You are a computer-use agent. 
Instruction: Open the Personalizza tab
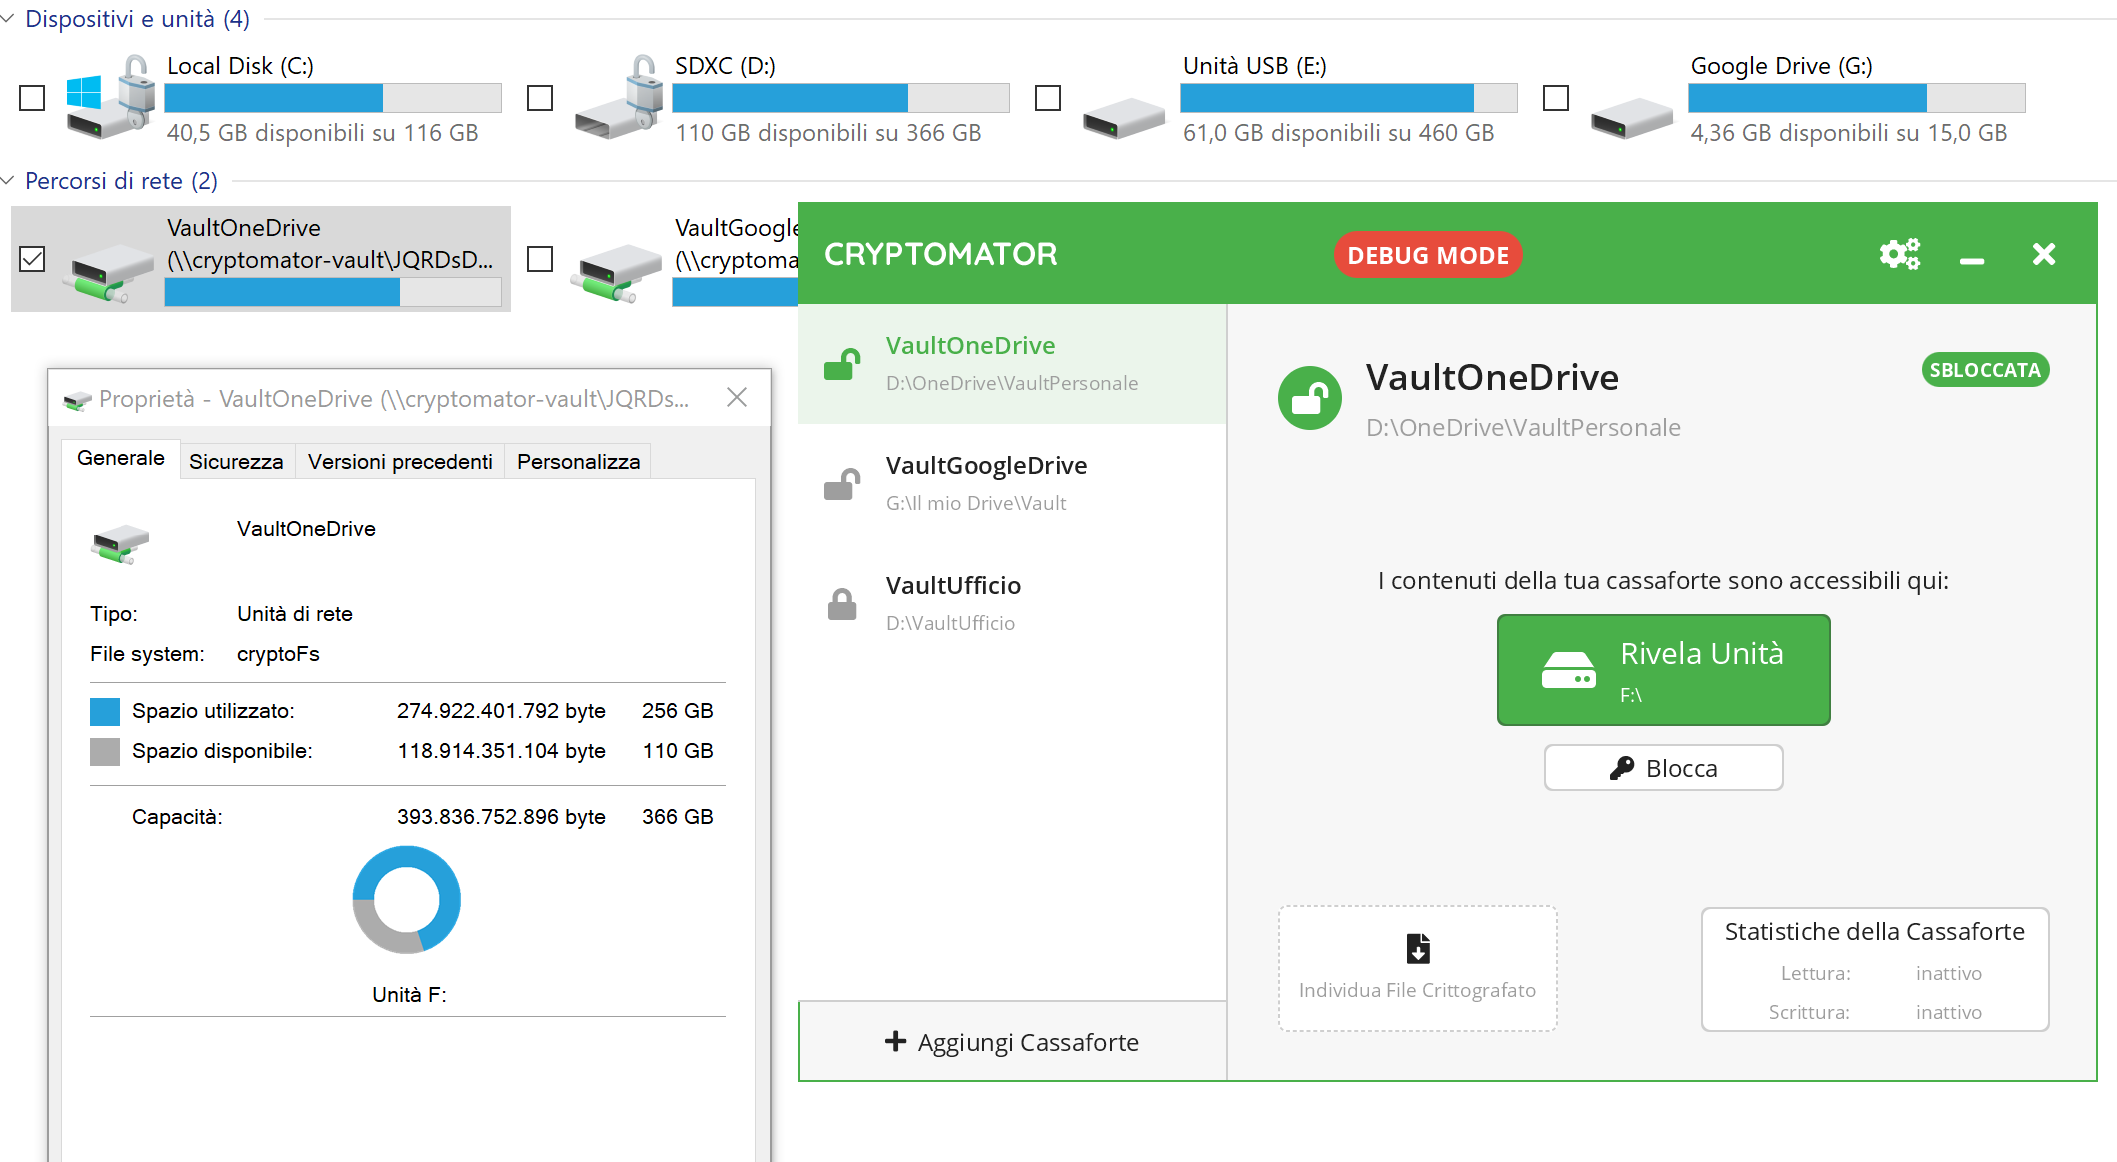[578, 461]
